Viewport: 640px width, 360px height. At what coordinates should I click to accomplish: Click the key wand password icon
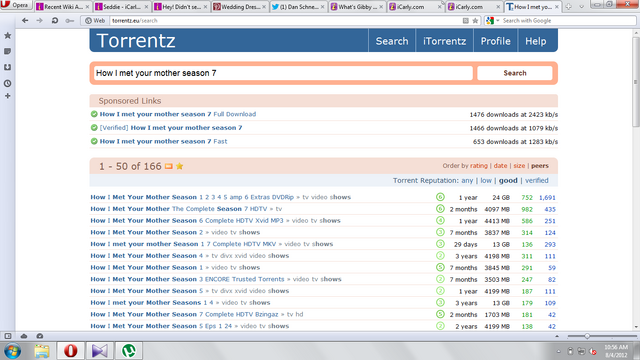point(69,20)
